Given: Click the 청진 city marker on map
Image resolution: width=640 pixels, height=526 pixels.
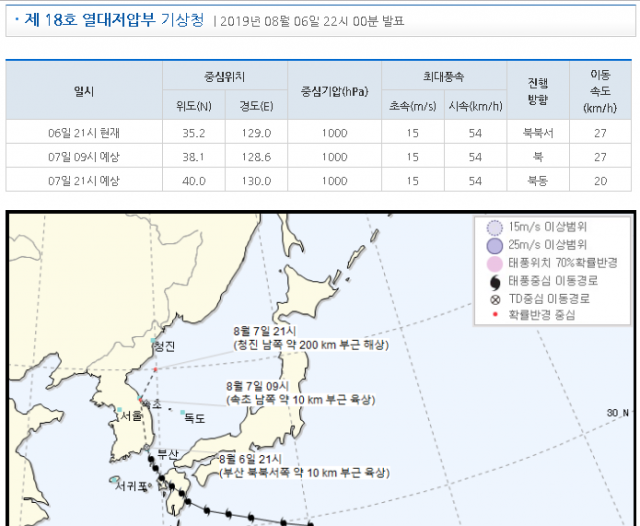Looking at the screenshot, I should pyautogui.click(x=154, y=340).
